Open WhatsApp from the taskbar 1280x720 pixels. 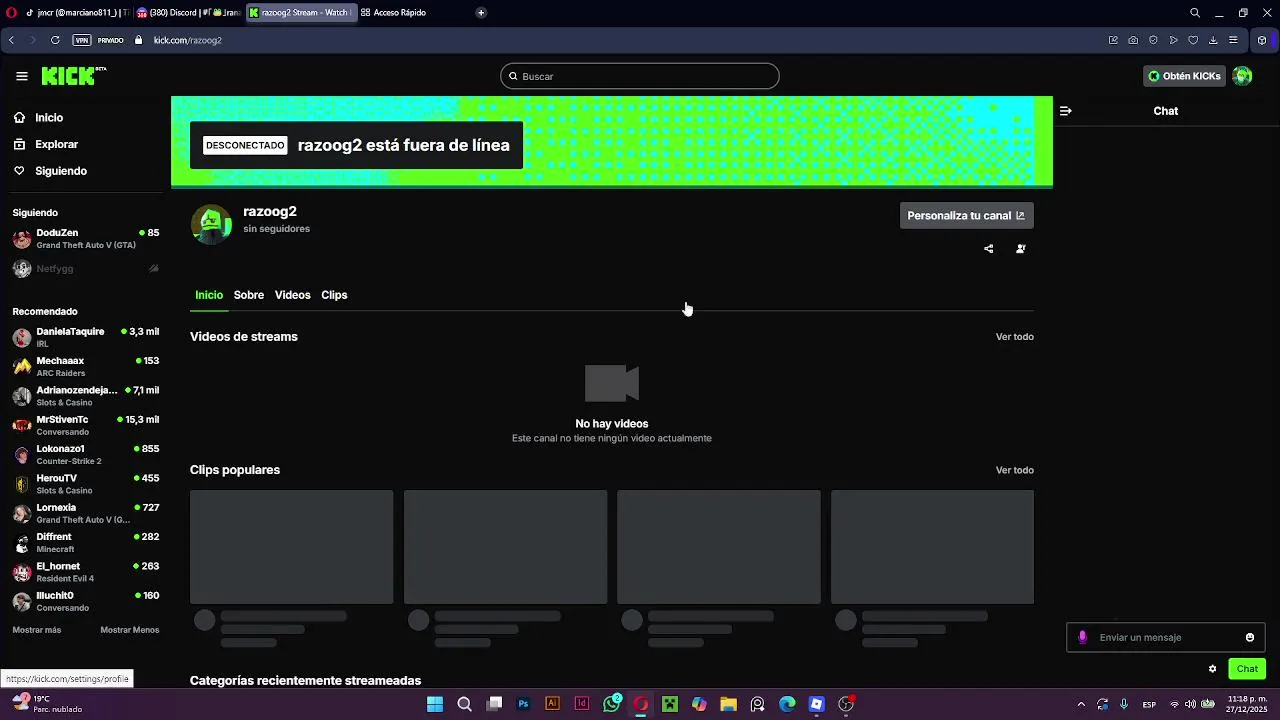click(612, 704)
